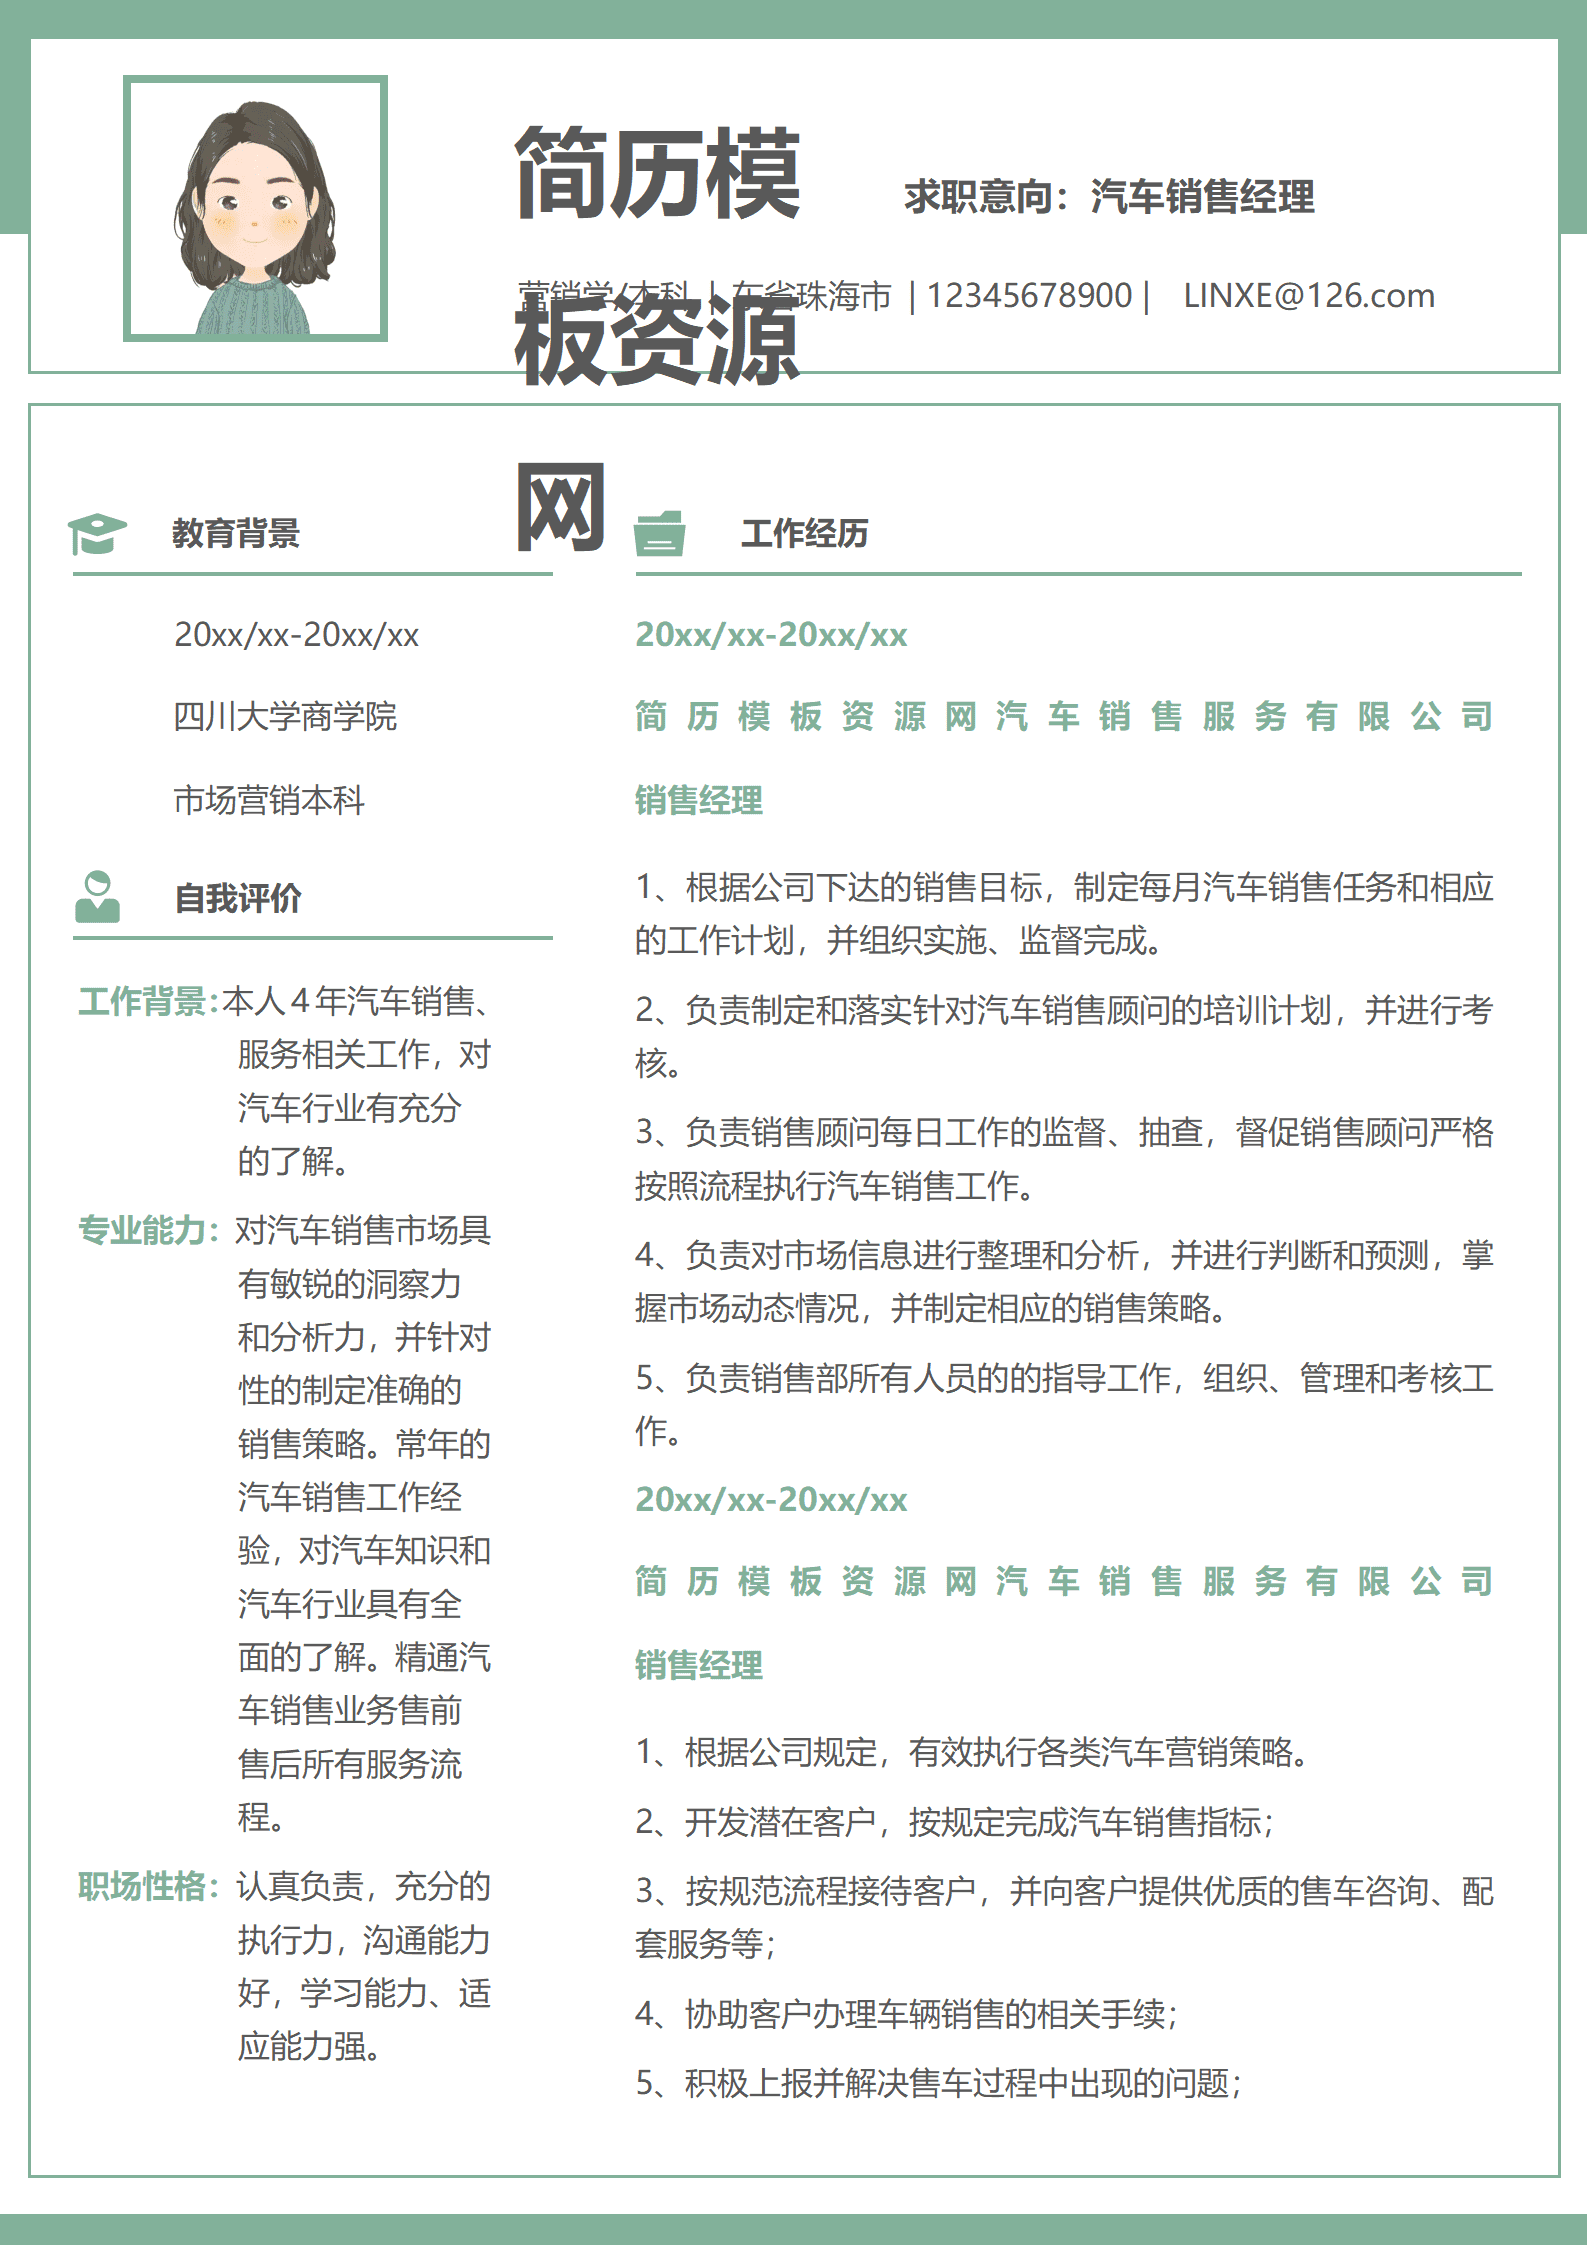Click the second company name line

coord(1064,1581)
